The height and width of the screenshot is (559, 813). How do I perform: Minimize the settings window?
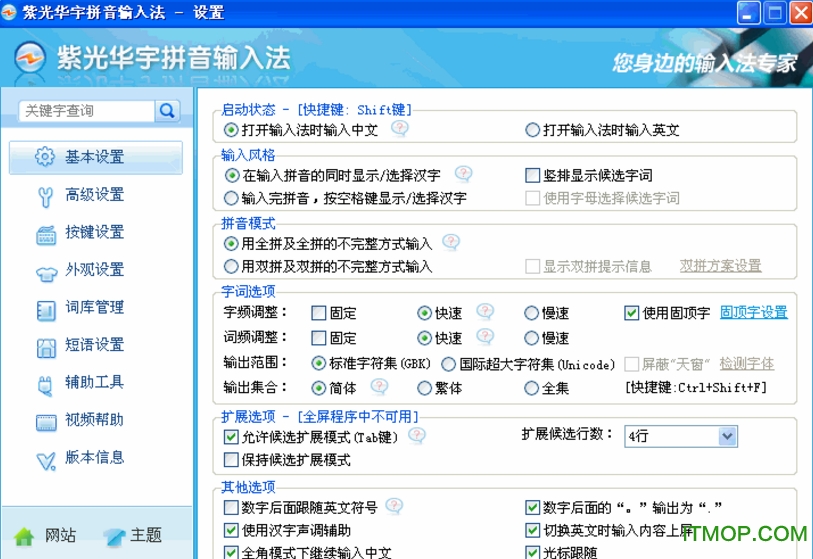748,12
